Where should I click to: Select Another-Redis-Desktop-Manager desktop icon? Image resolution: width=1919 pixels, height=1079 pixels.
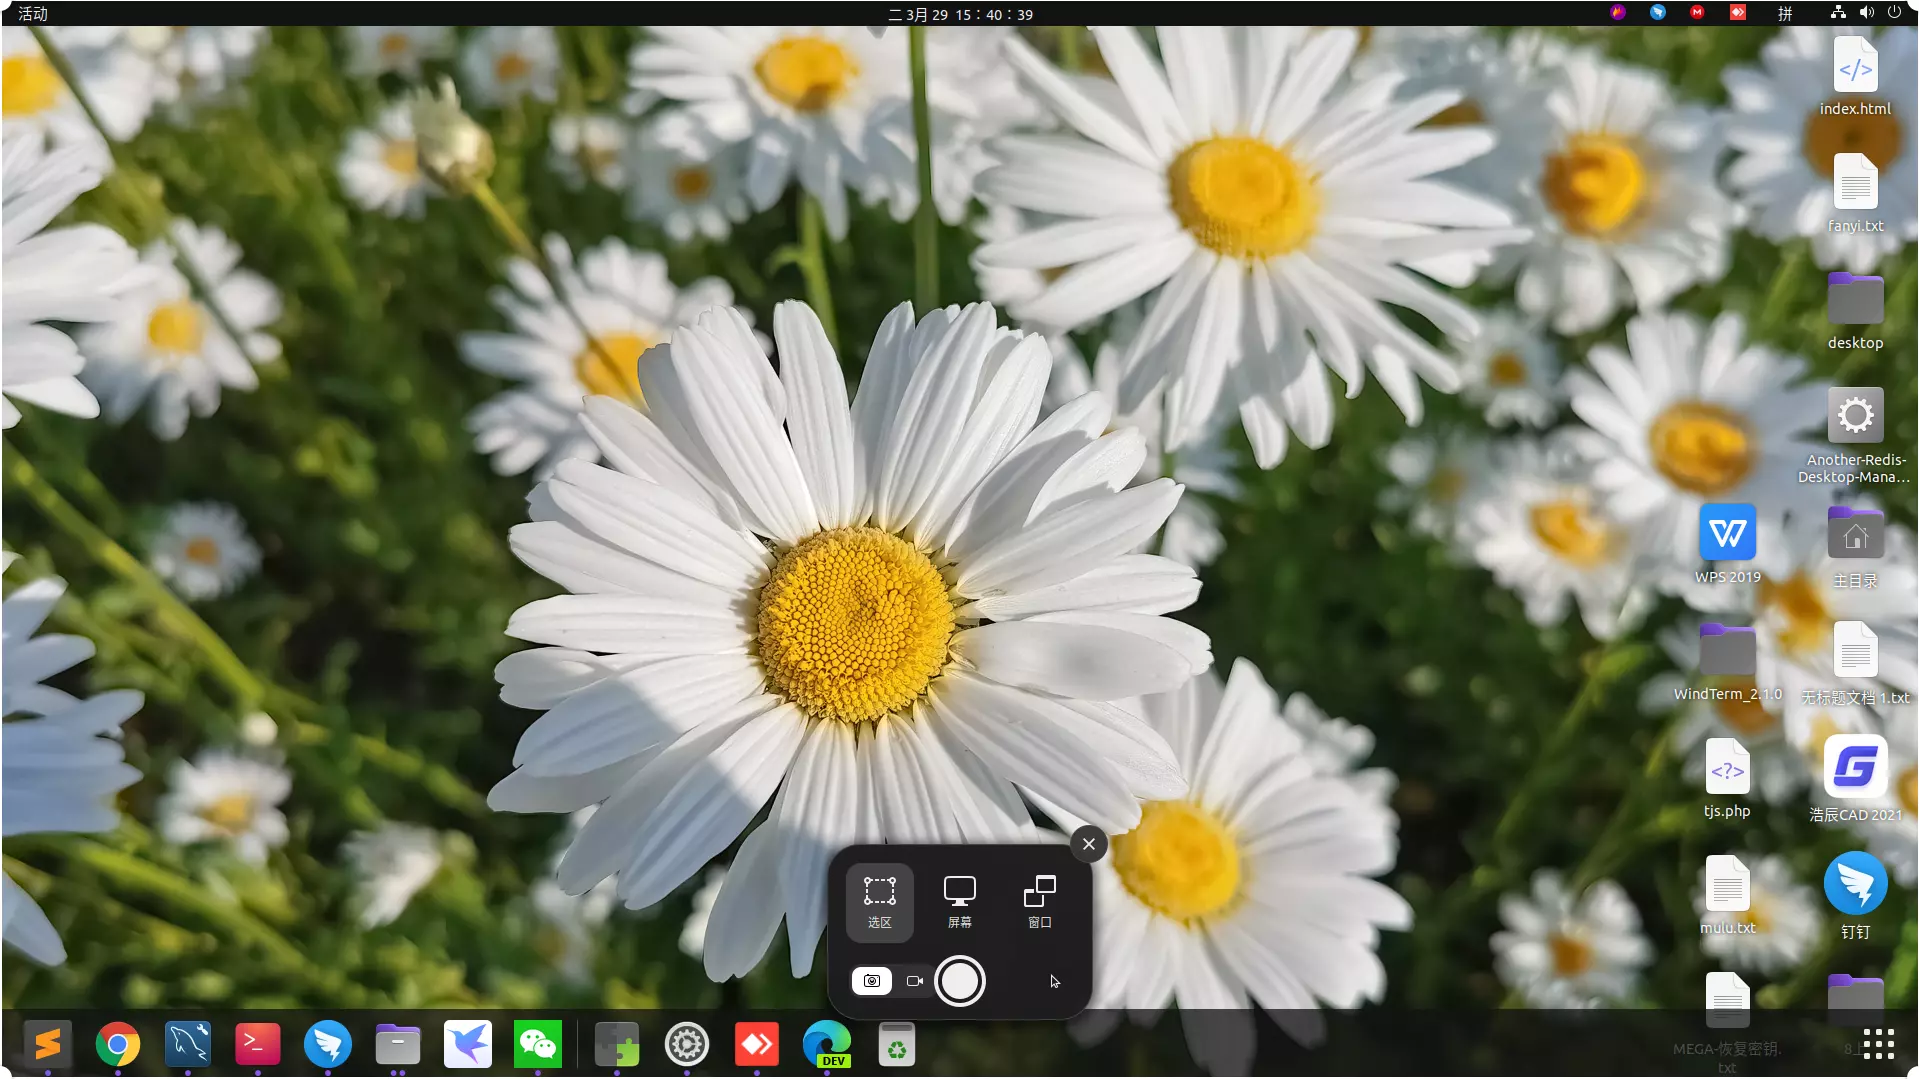tap(1855, 436)
